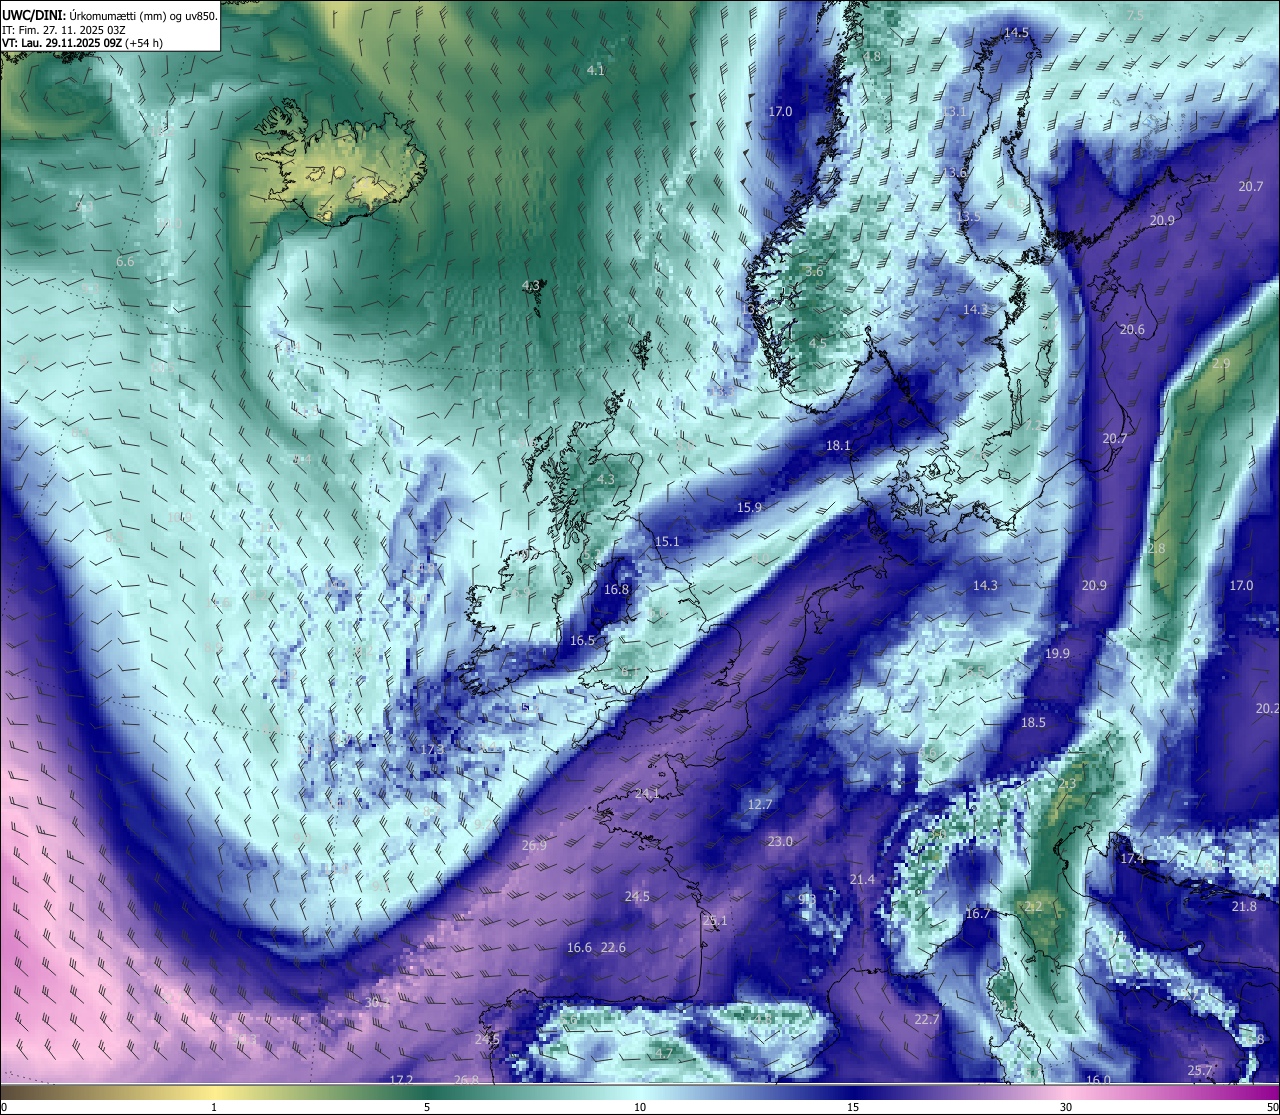Viewport: 1280px width, 1115px height.
Task: Click the VT valid time line 'Lau. 29.11.2025 09Z (+54 h)'
Action: pos(83,43)
